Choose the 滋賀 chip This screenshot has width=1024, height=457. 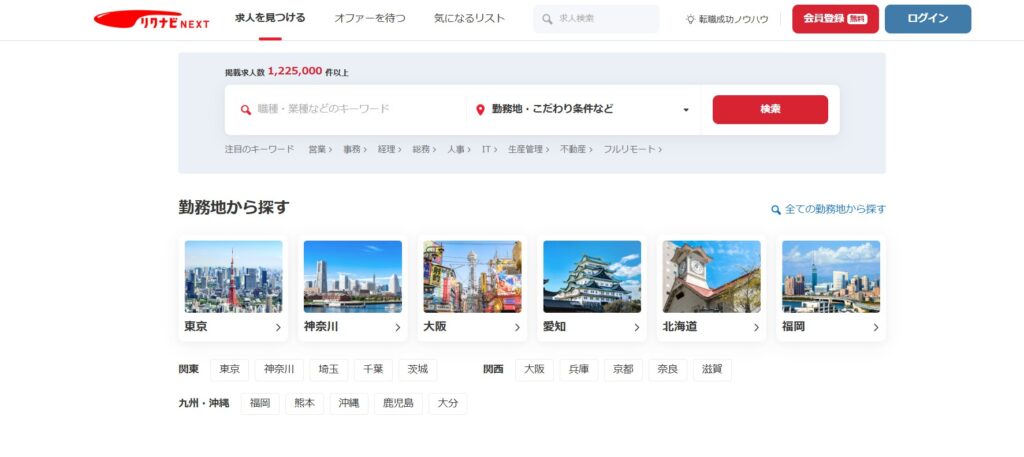[712, 370]
